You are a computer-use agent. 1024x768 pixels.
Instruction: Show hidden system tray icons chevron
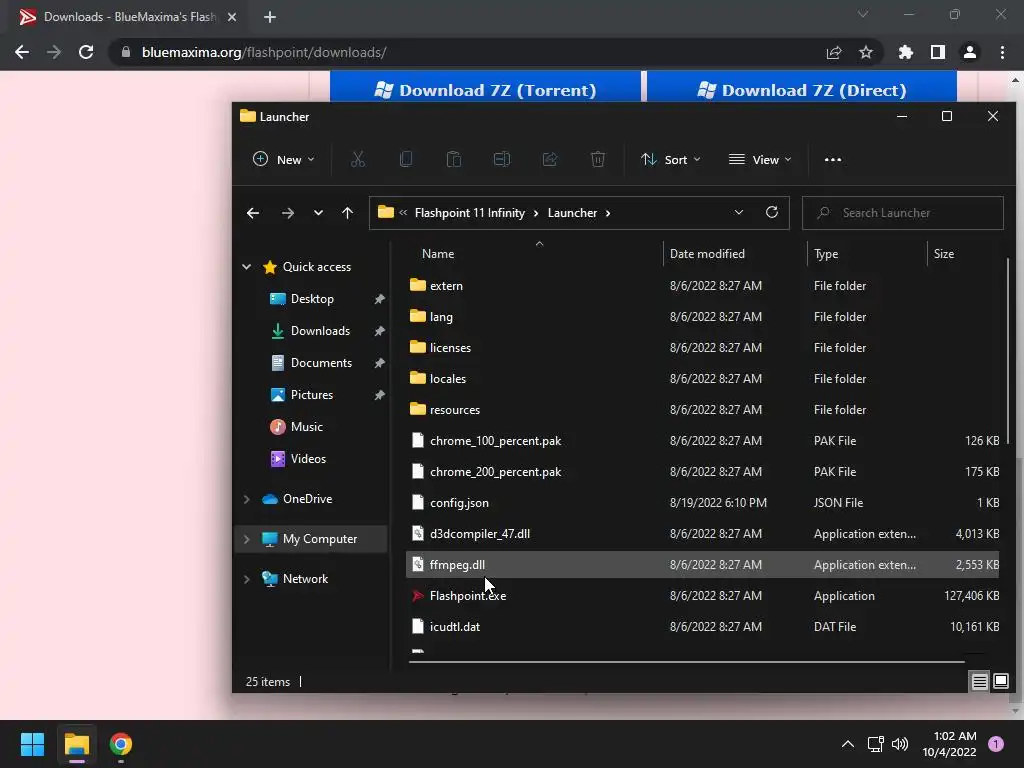848,744
